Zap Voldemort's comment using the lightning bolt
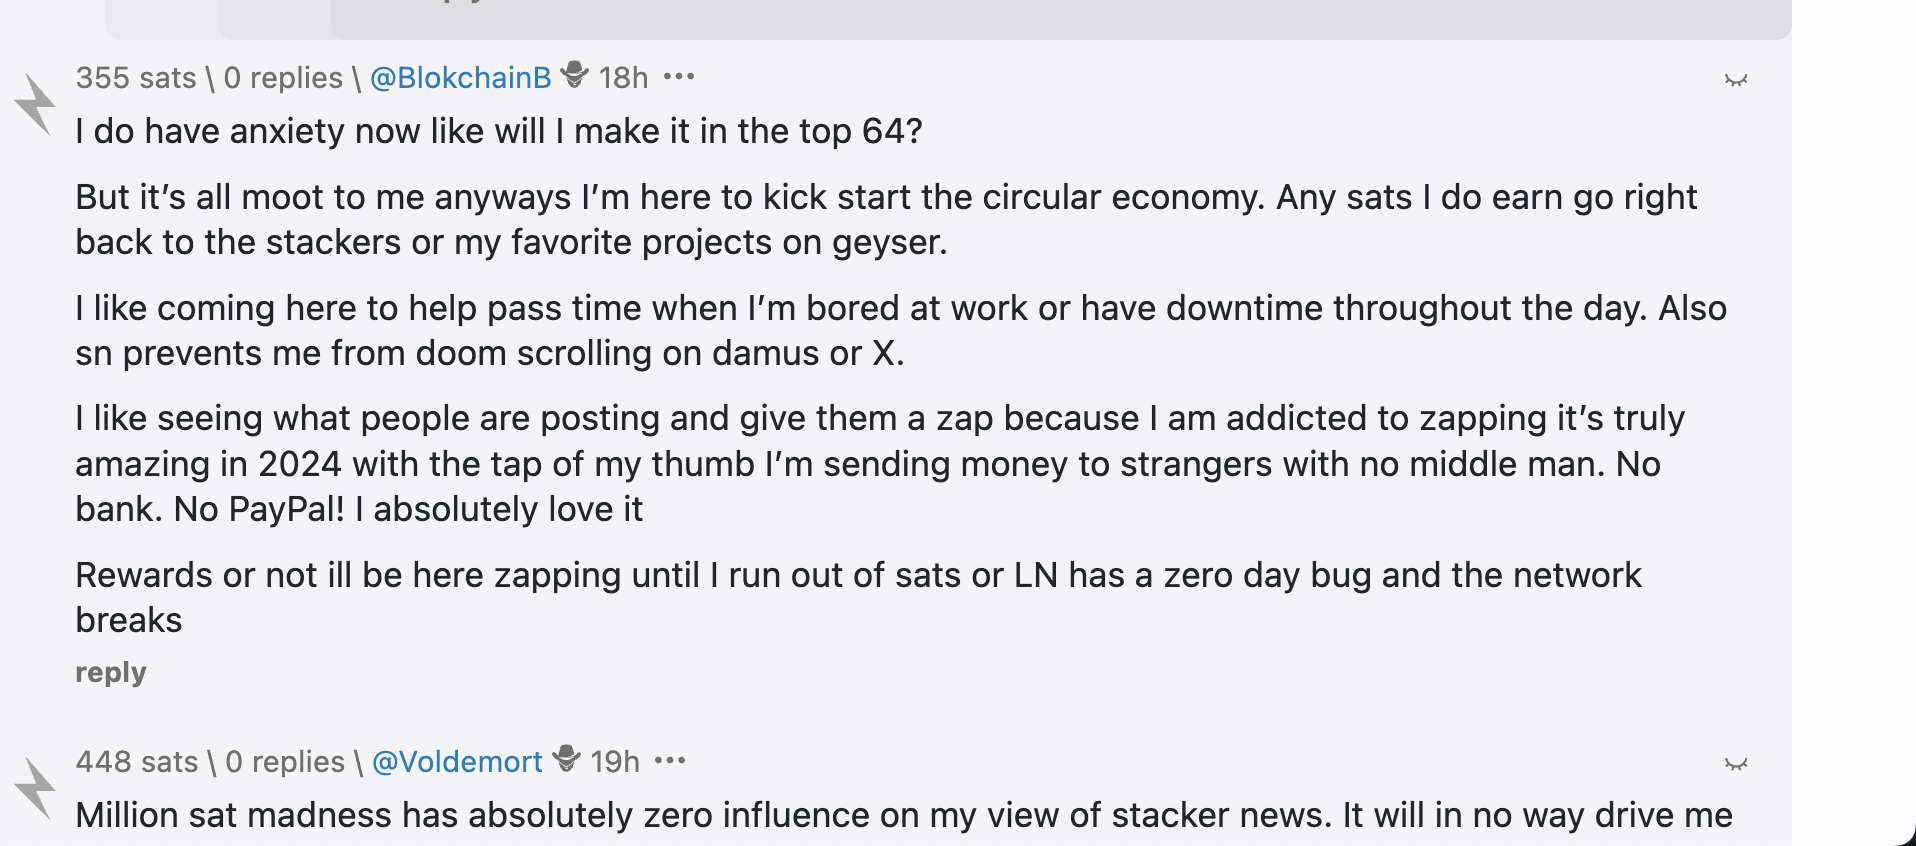This screenshot has height=846, width=1916. pos(36,788)
